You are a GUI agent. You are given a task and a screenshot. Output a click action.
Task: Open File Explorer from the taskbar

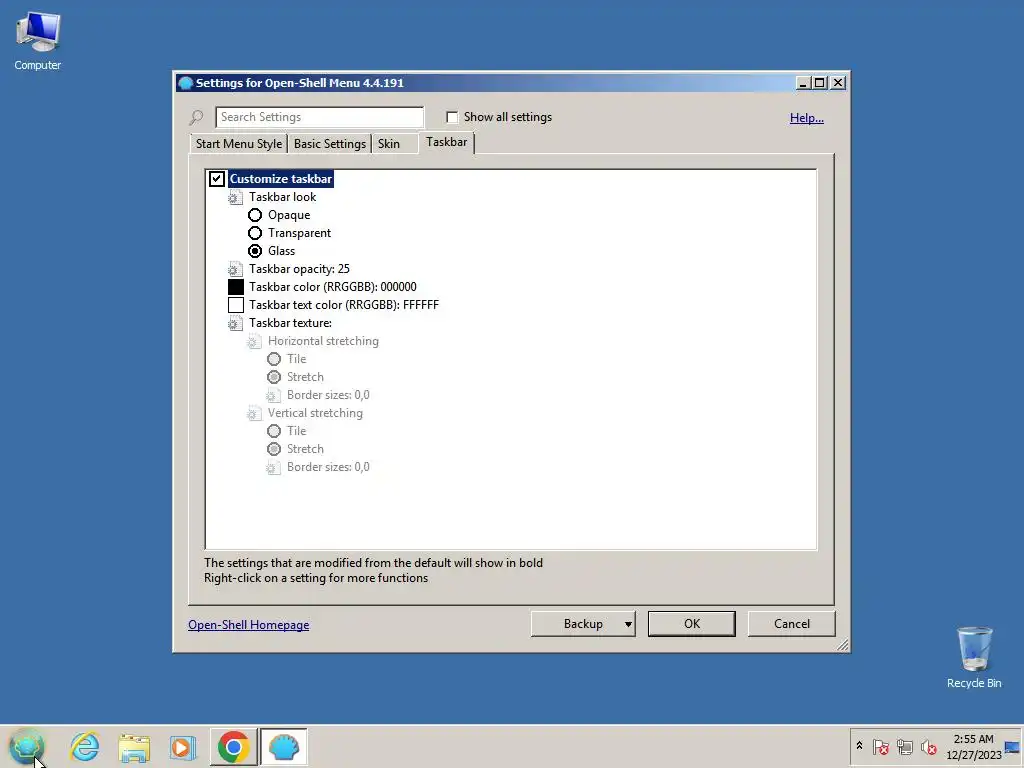click(134, 747)
